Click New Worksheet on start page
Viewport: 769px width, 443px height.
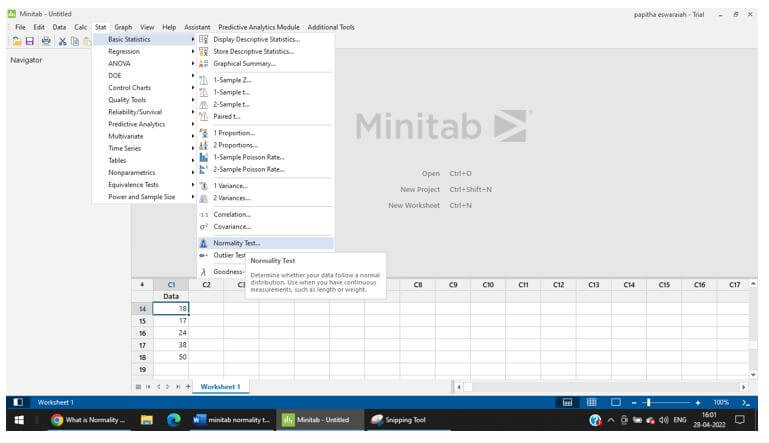pos(430,206)
